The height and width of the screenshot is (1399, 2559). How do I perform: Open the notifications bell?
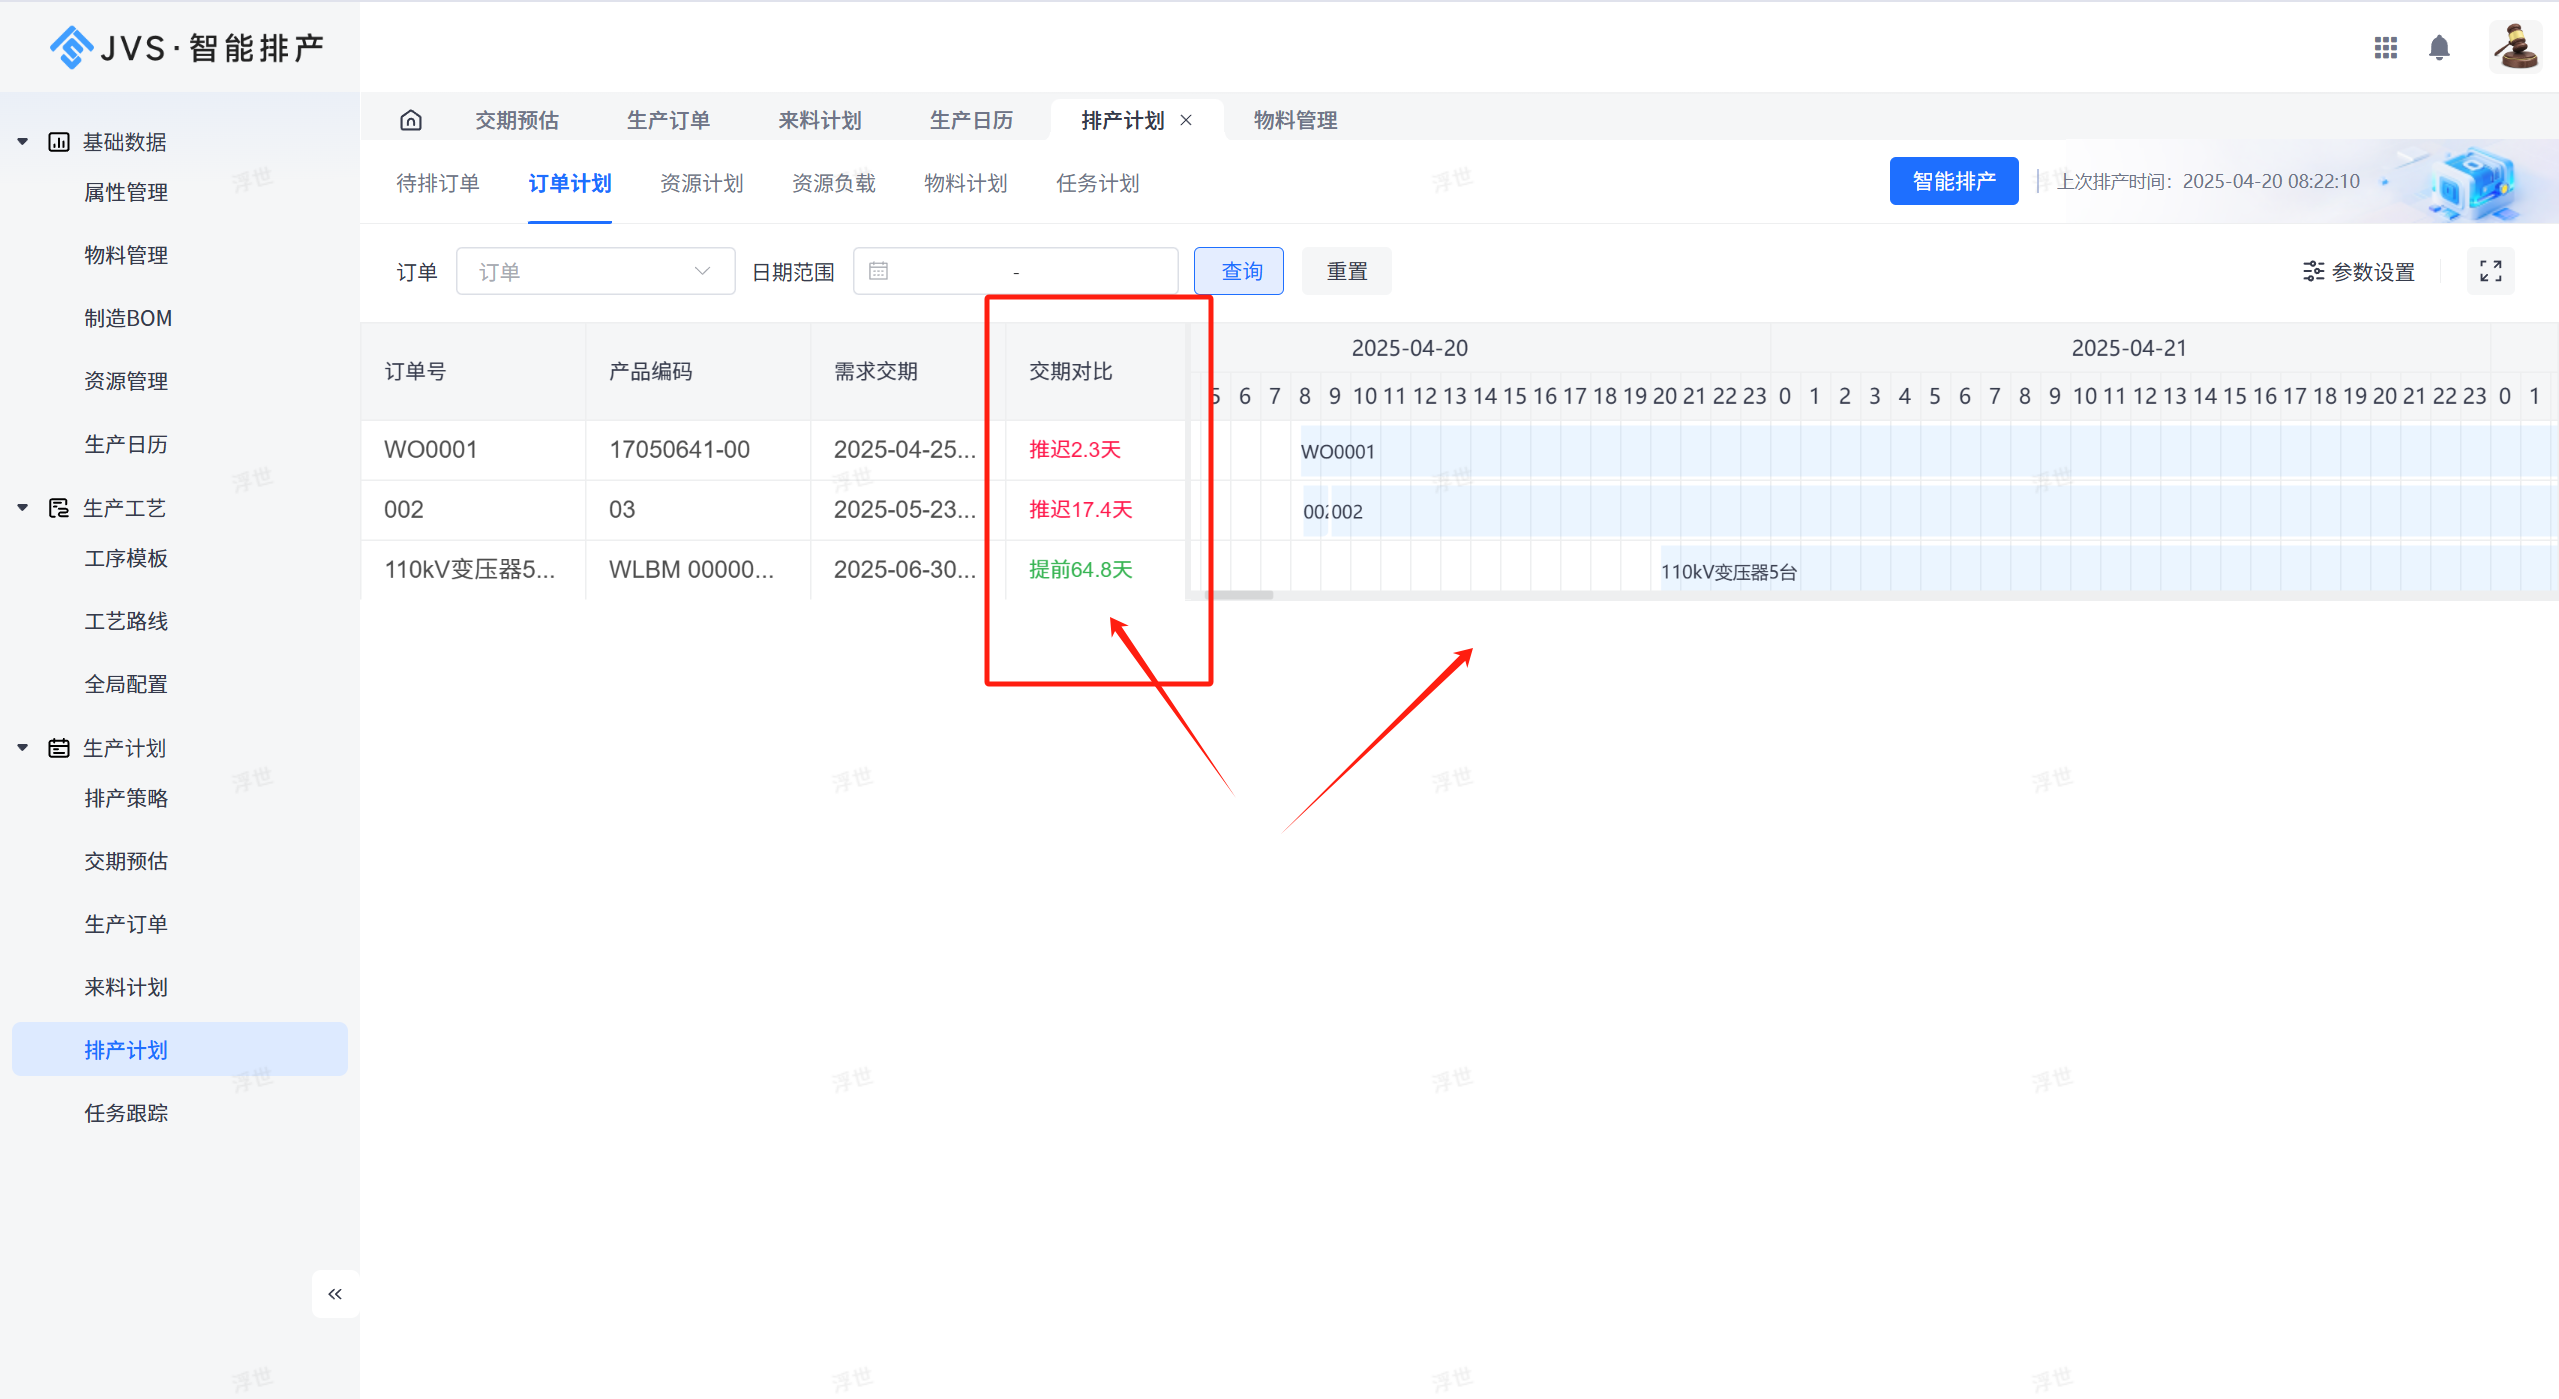coord(2439,47)
